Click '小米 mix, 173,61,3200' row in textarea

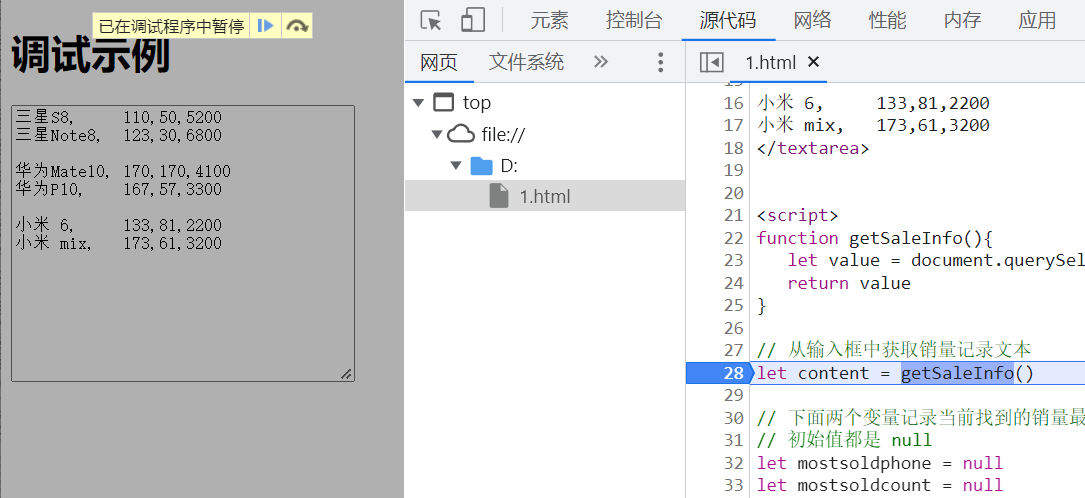118,243
